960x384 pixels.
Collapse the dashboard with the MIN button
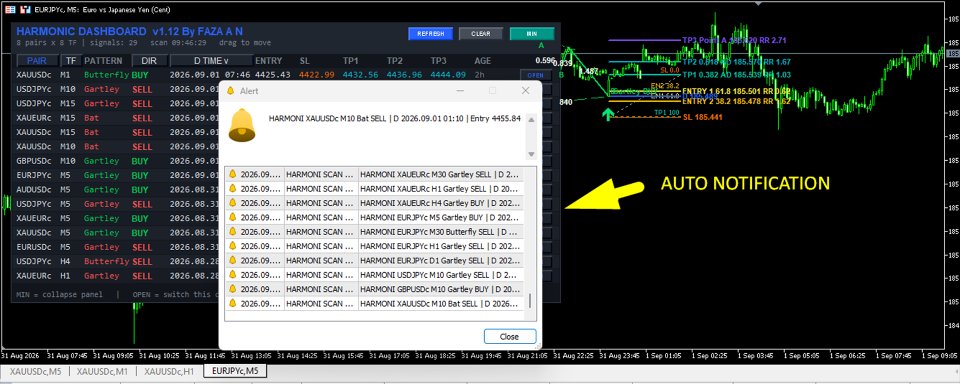pos(532,34)
